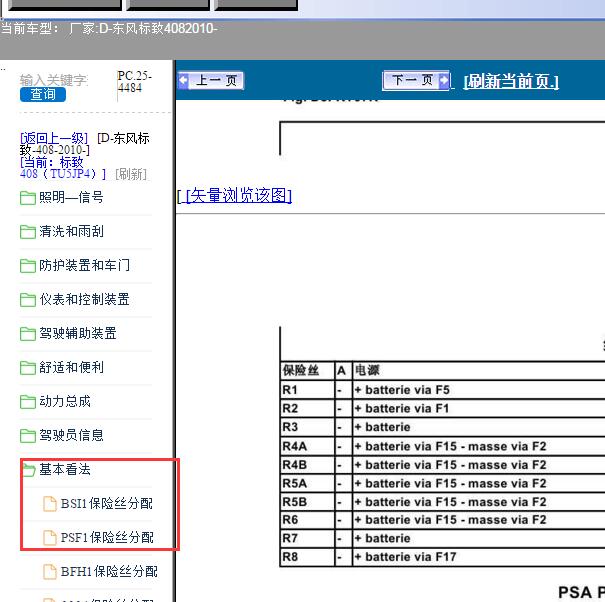Select table cell R2
This screenshot has height=602, width=605.
coord(308,408)
